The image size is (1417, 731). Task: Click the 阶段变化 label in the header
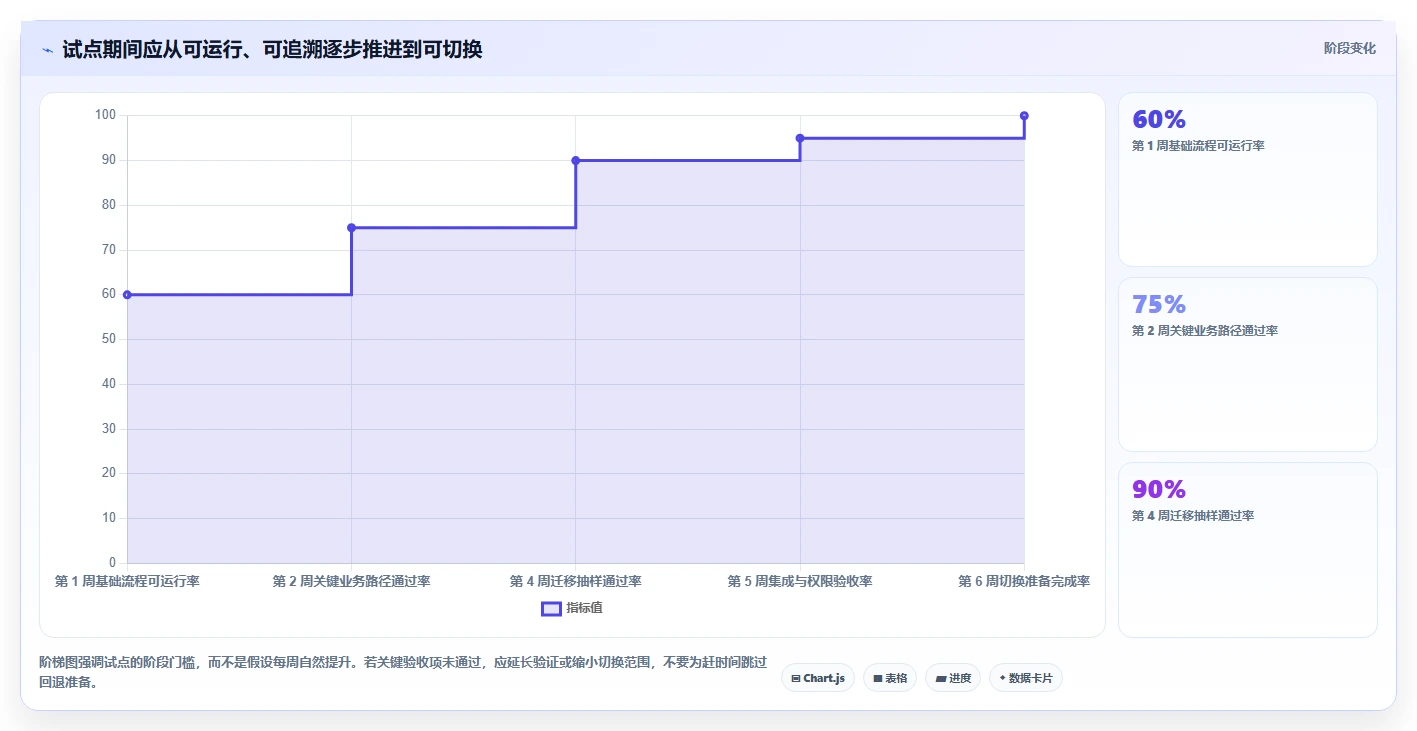pyautogui.click(x=1350, y=48)
